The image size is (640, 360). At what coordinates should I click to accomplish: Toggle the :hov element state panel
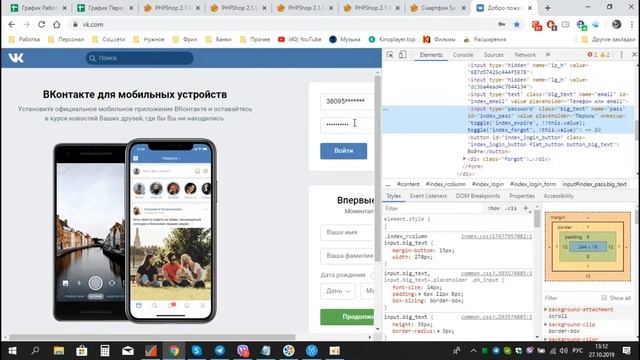(x=493, y=208)
